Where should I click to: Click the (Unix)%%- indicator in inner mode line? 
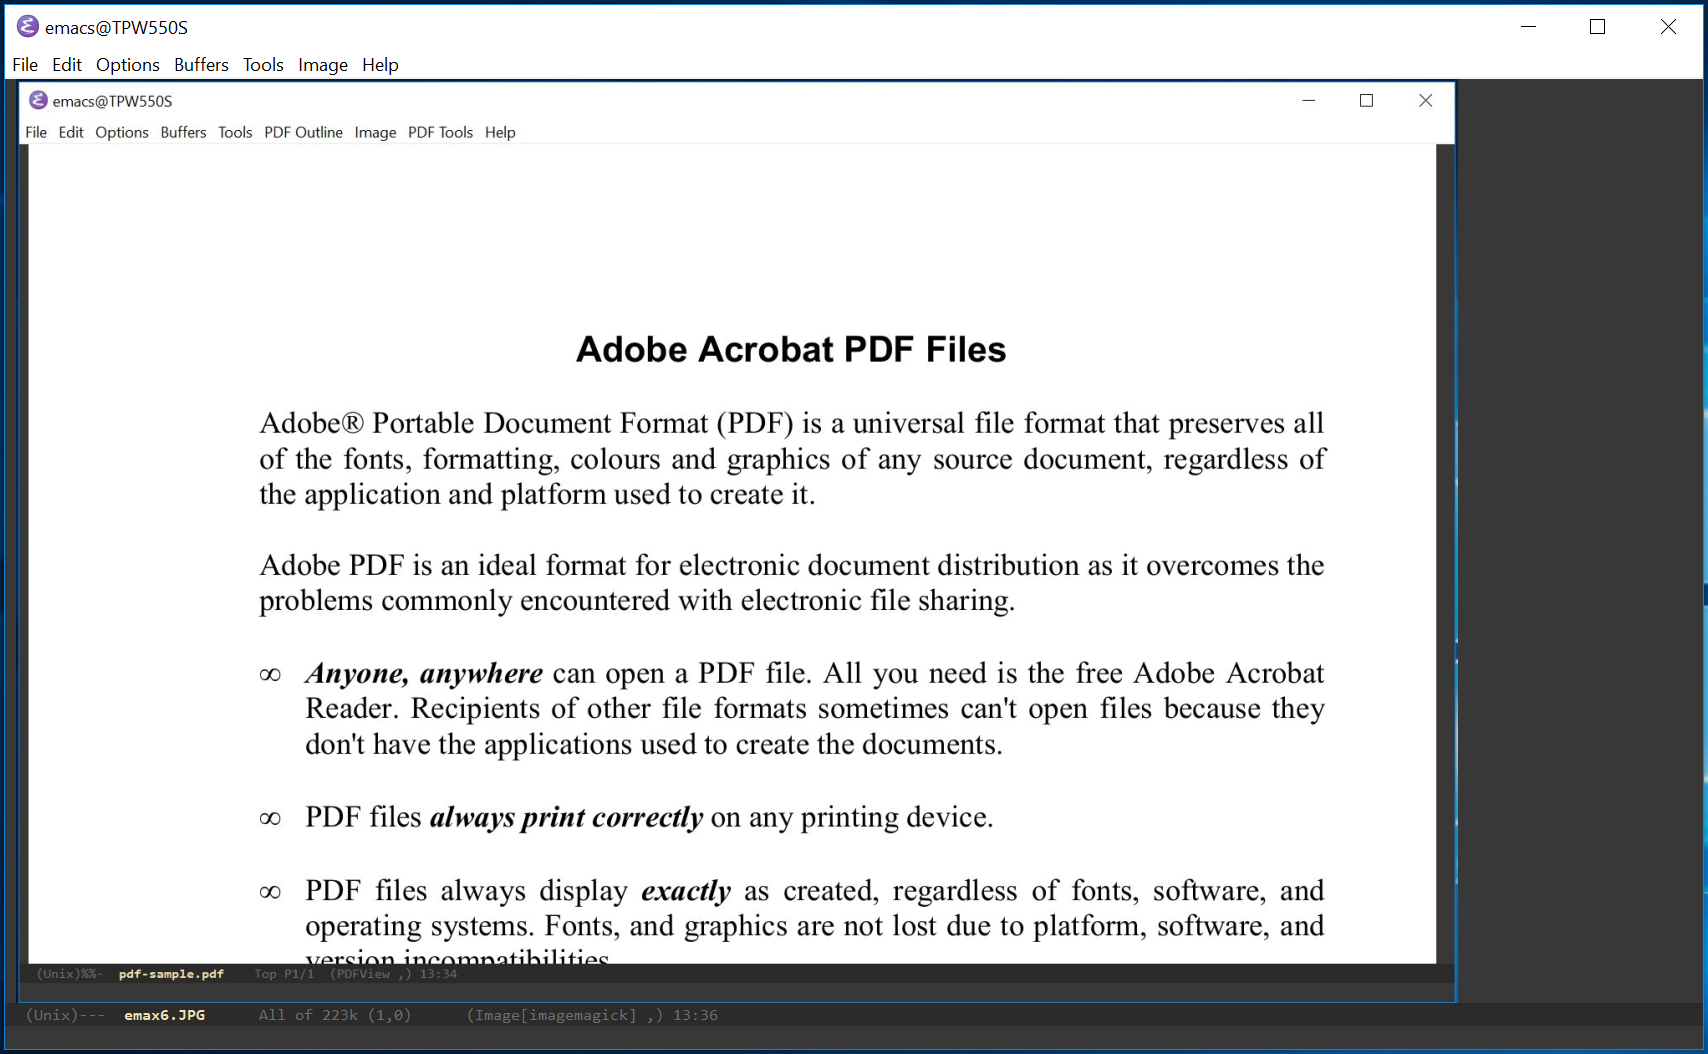point(69,974)
